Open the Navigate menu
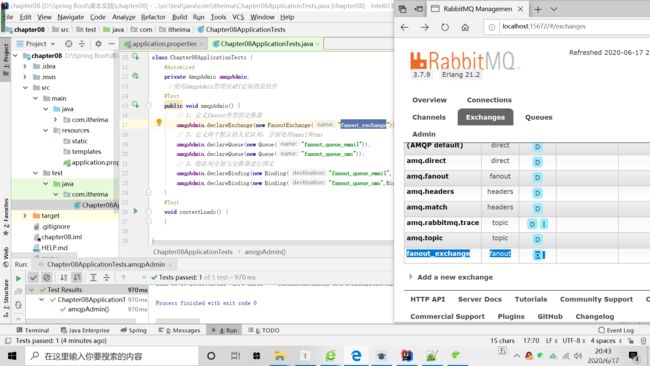 click(70, 17)
